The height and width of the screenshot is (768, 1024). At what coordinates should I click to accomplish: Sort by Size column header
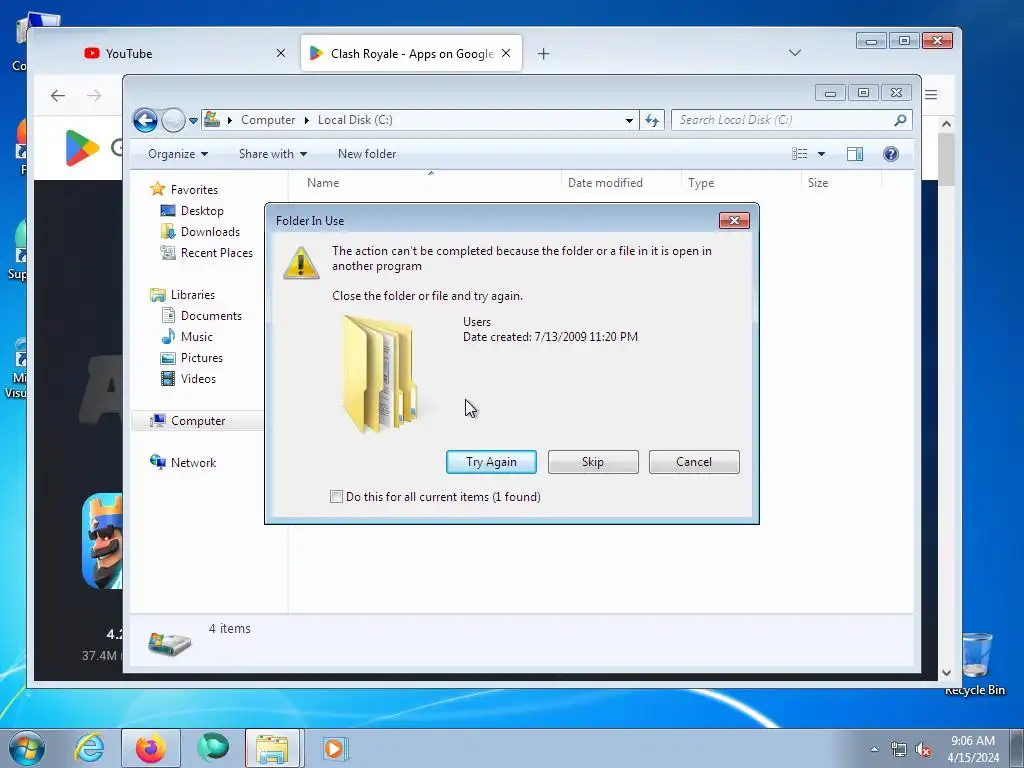tap(841, 183)
